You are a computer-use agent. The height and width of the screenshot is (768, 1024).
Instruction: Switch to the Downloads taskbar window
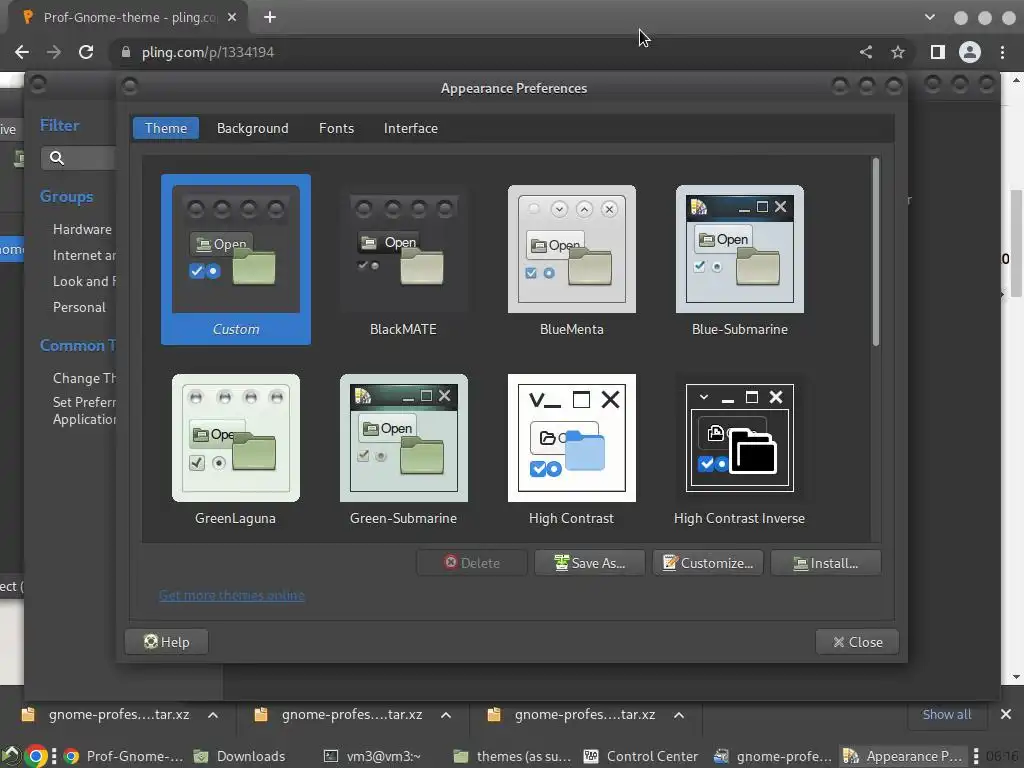click(240, 756)
